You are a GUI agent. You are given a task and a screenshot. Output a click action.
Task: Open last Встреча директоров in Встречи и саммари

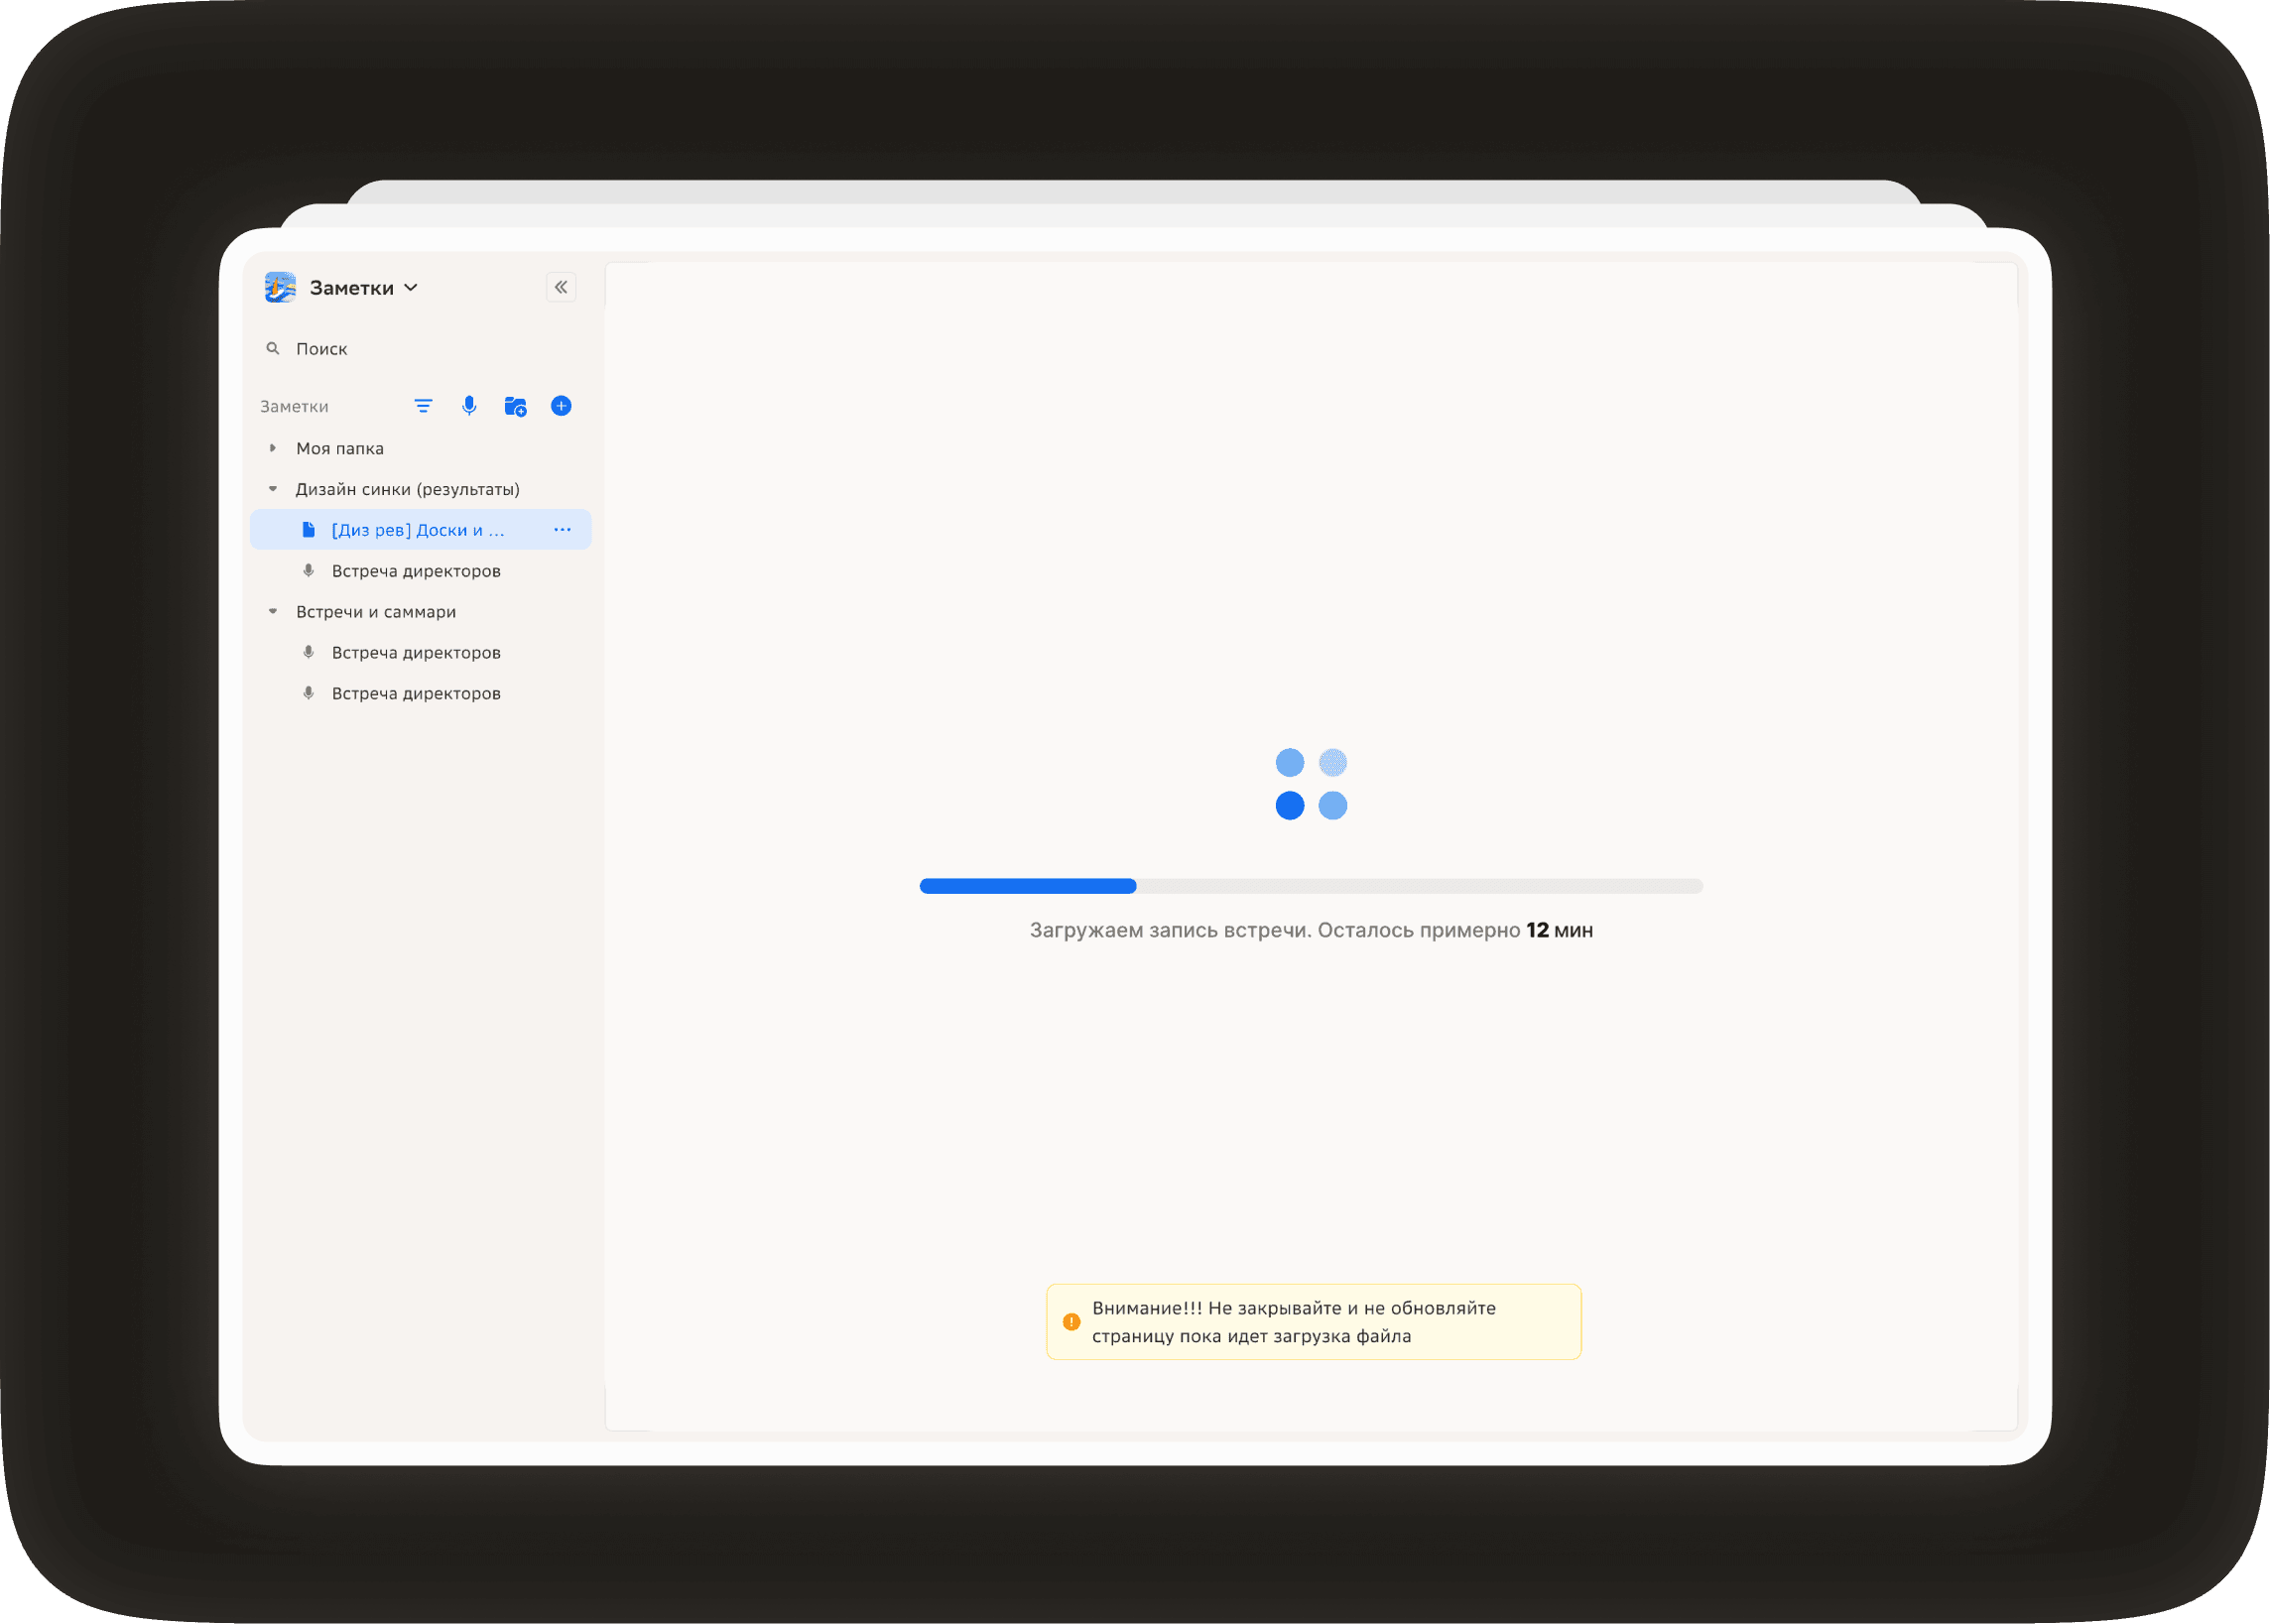[x=416, y=693]
